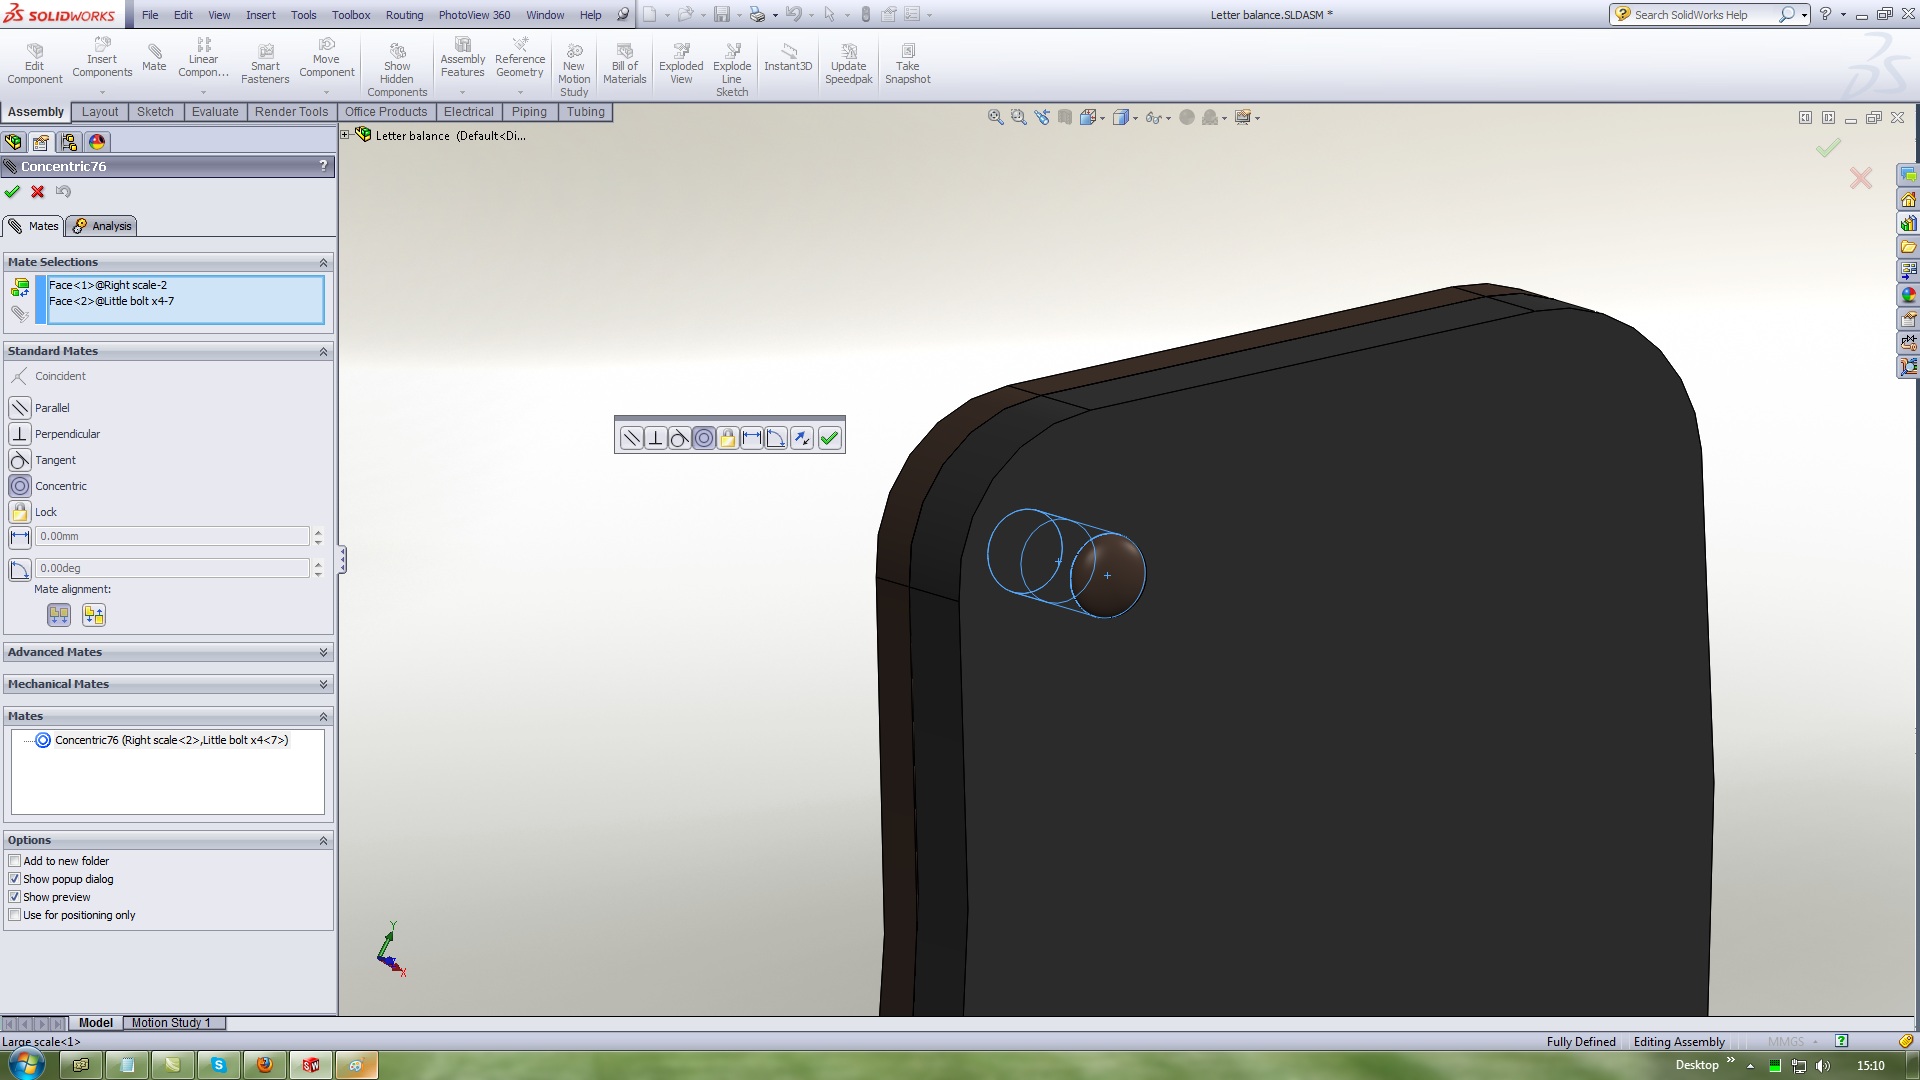Open the Analysis tab in mate panel
The width and height of the screenshot is (1920, 1080).
tap(102, 226)
